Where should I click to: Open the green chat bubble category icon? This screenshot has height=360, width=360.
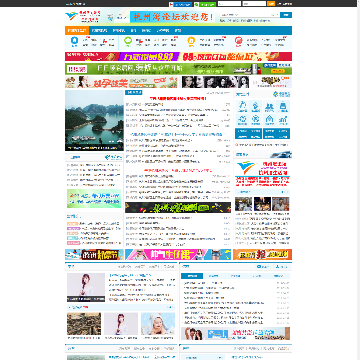click(128, 41)
